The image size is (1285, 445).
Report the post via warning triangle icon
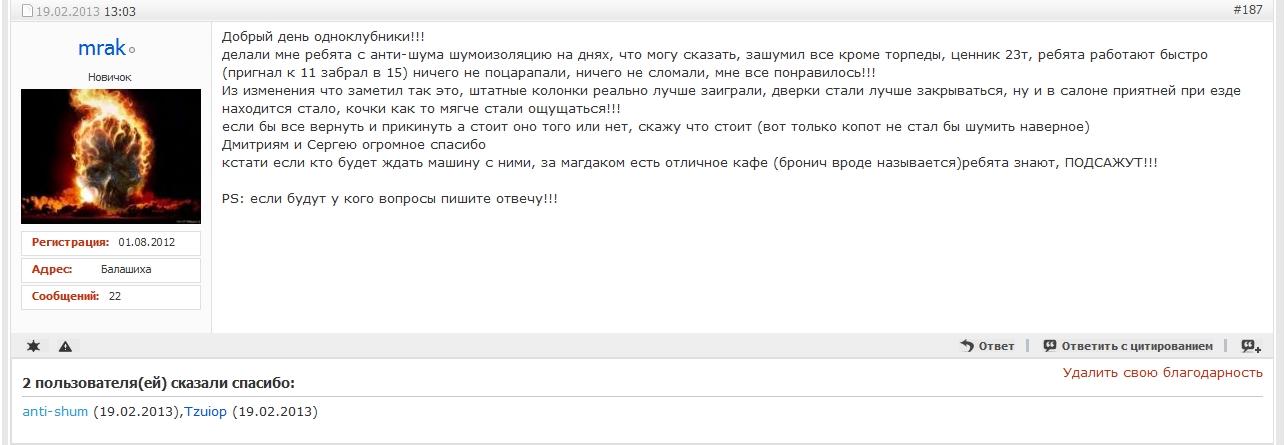(x=65, y=346)
